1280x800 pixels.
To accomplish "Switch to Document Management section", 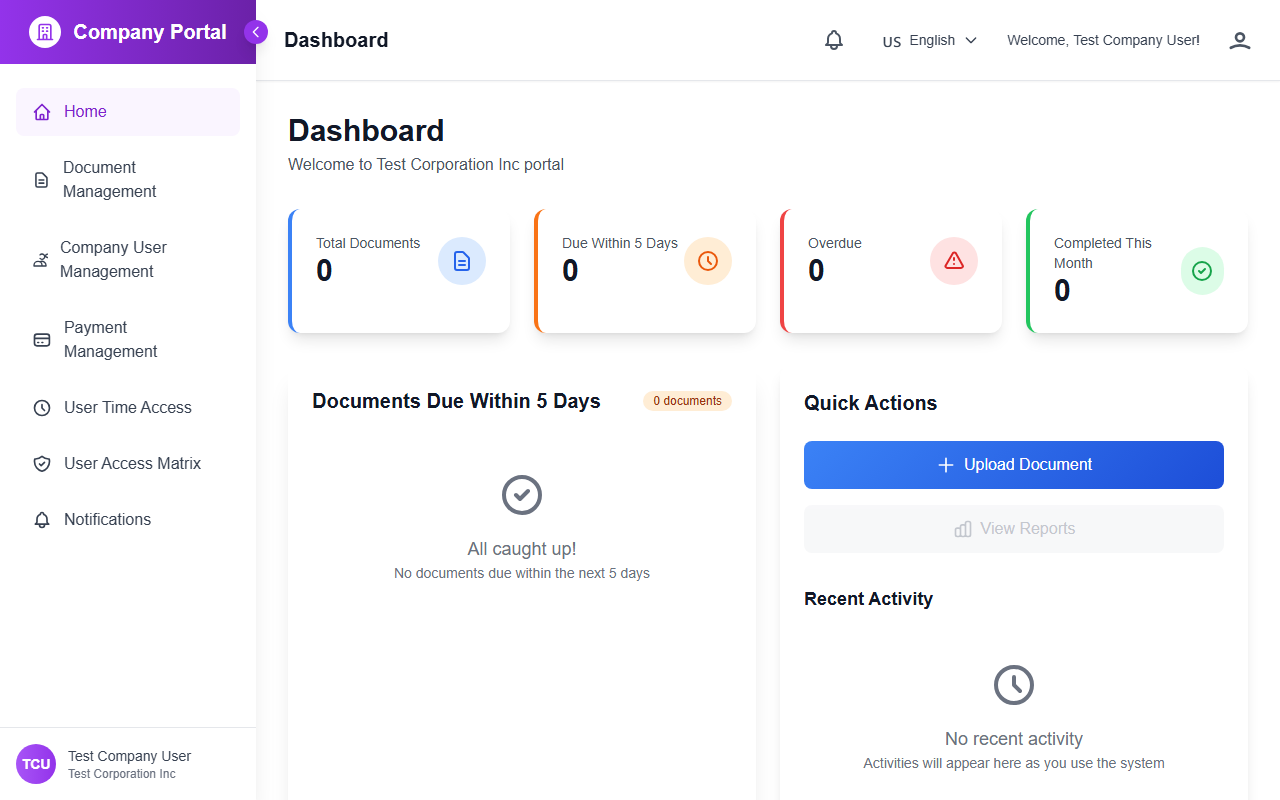I will point(110,179).
